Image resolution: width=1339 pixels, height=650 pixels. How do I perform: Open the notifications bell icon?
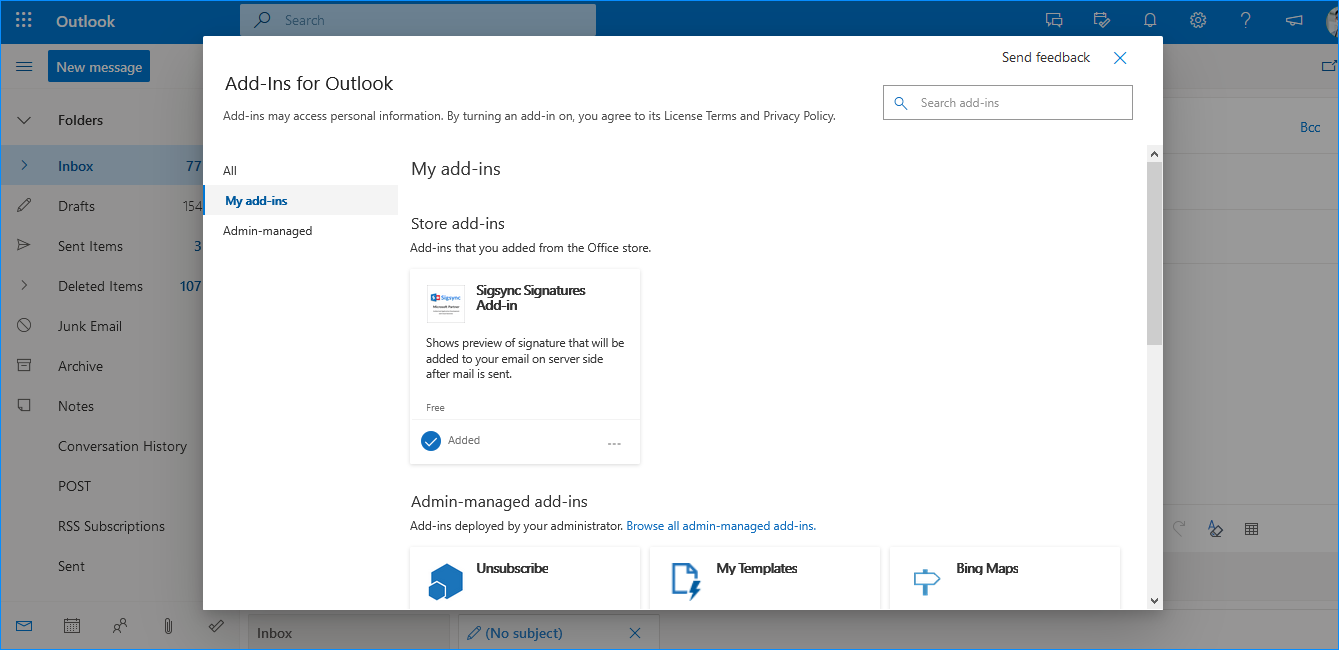pyautogui.click(x=1150, y=20)
